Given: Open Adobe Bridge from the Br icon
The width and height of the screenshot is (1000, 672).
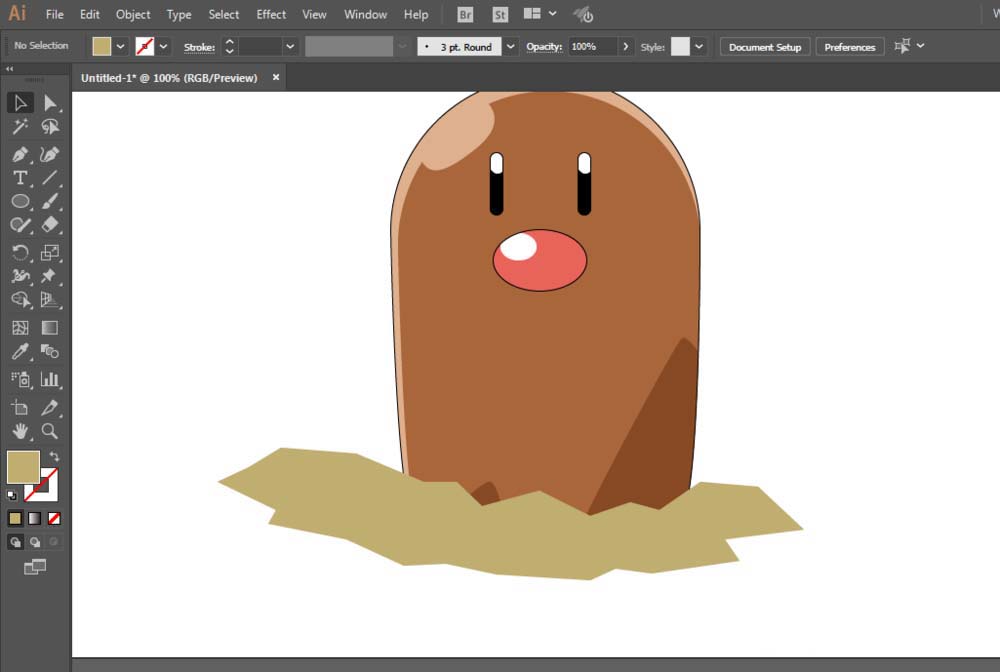Looking at the screenshot, I should [465, 15].
